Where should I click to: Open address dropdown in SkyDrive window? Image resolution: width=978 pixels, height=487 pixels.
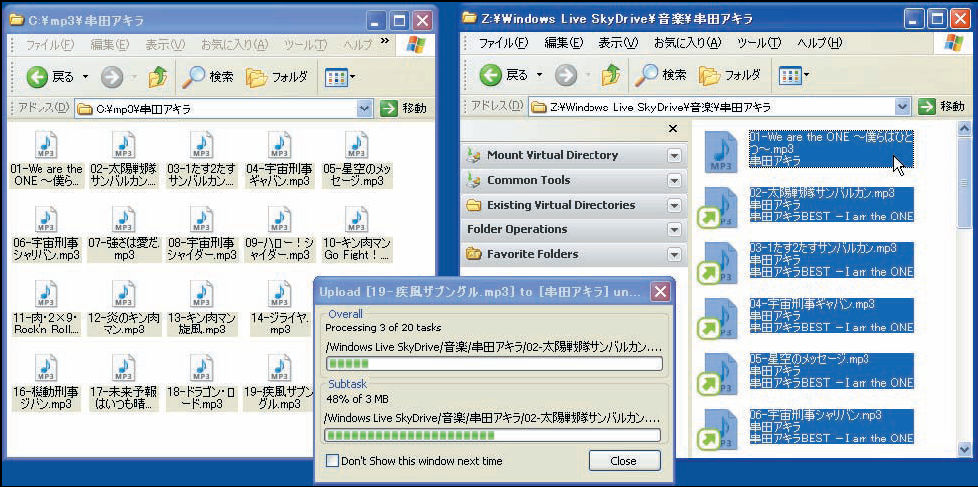click(902, 107)
